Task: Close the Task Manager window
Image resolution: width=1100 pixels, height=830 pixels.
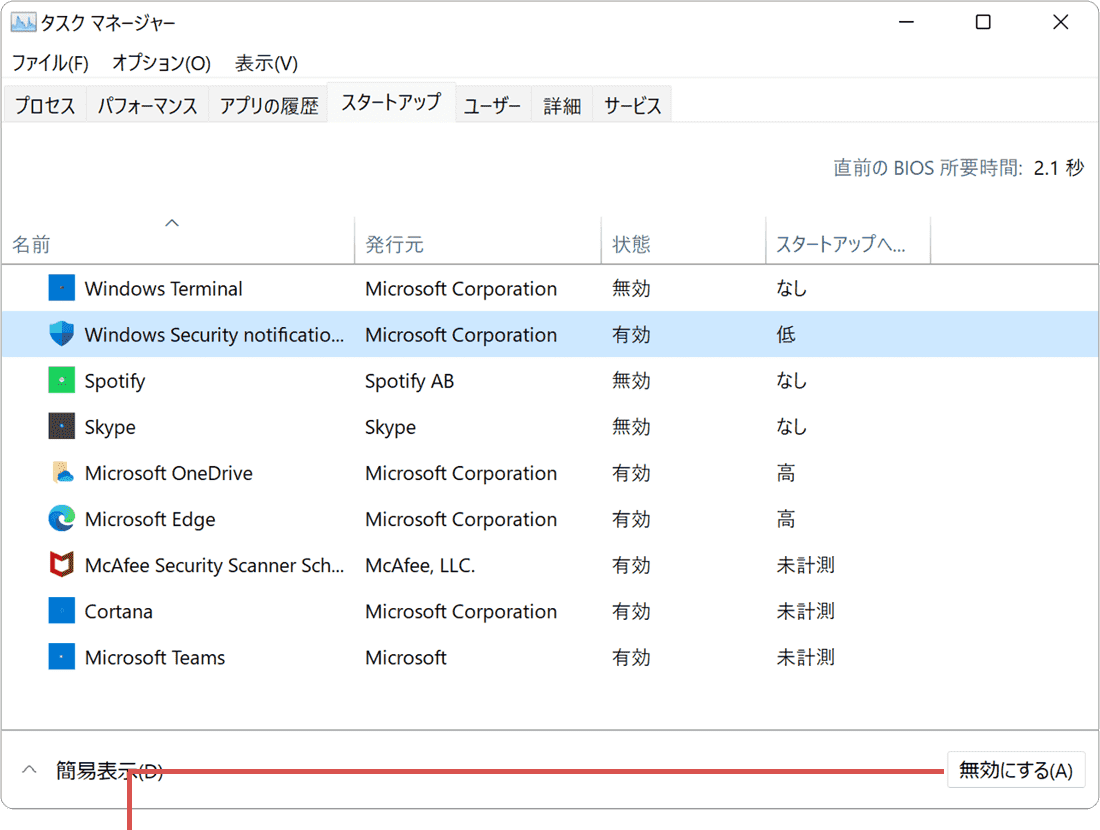Action: 1061,22
